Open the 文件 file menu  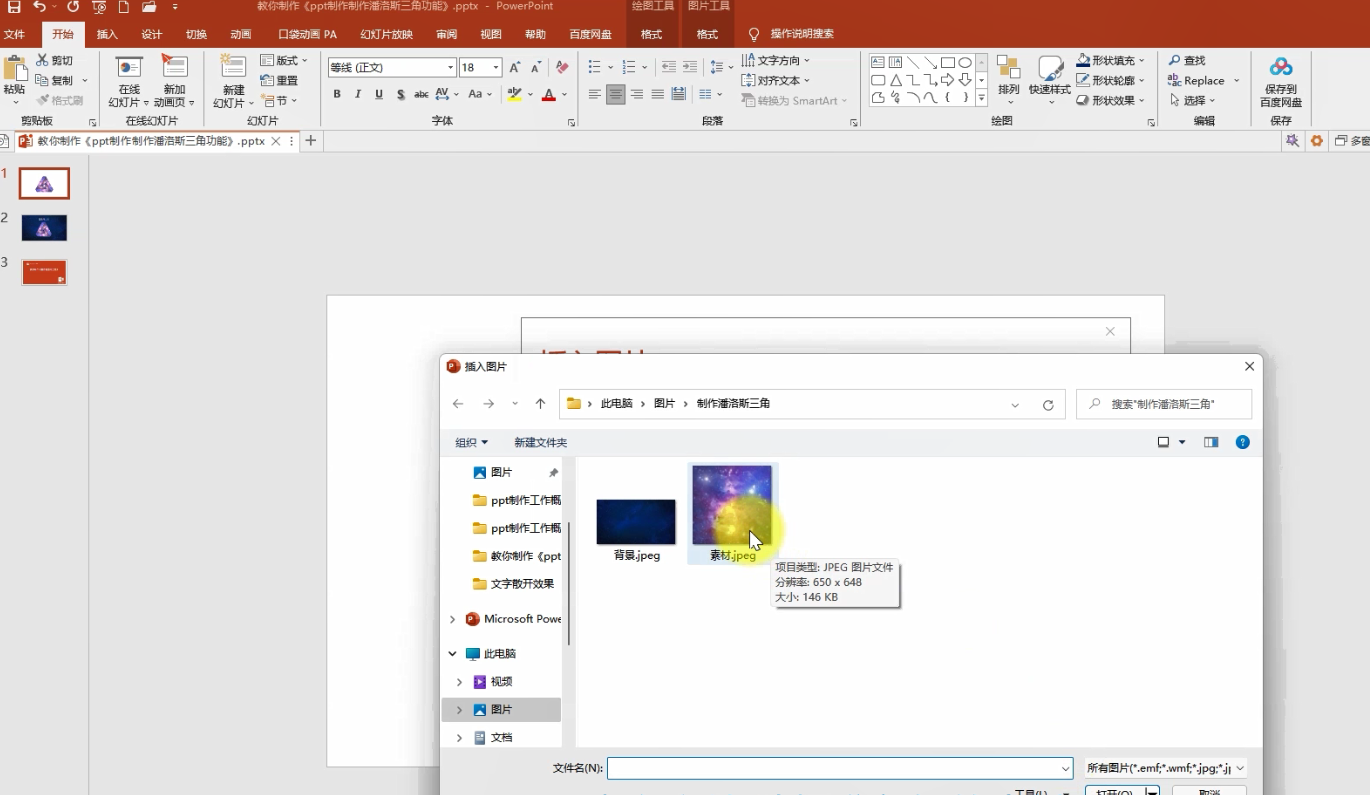(x=14, y=34)
